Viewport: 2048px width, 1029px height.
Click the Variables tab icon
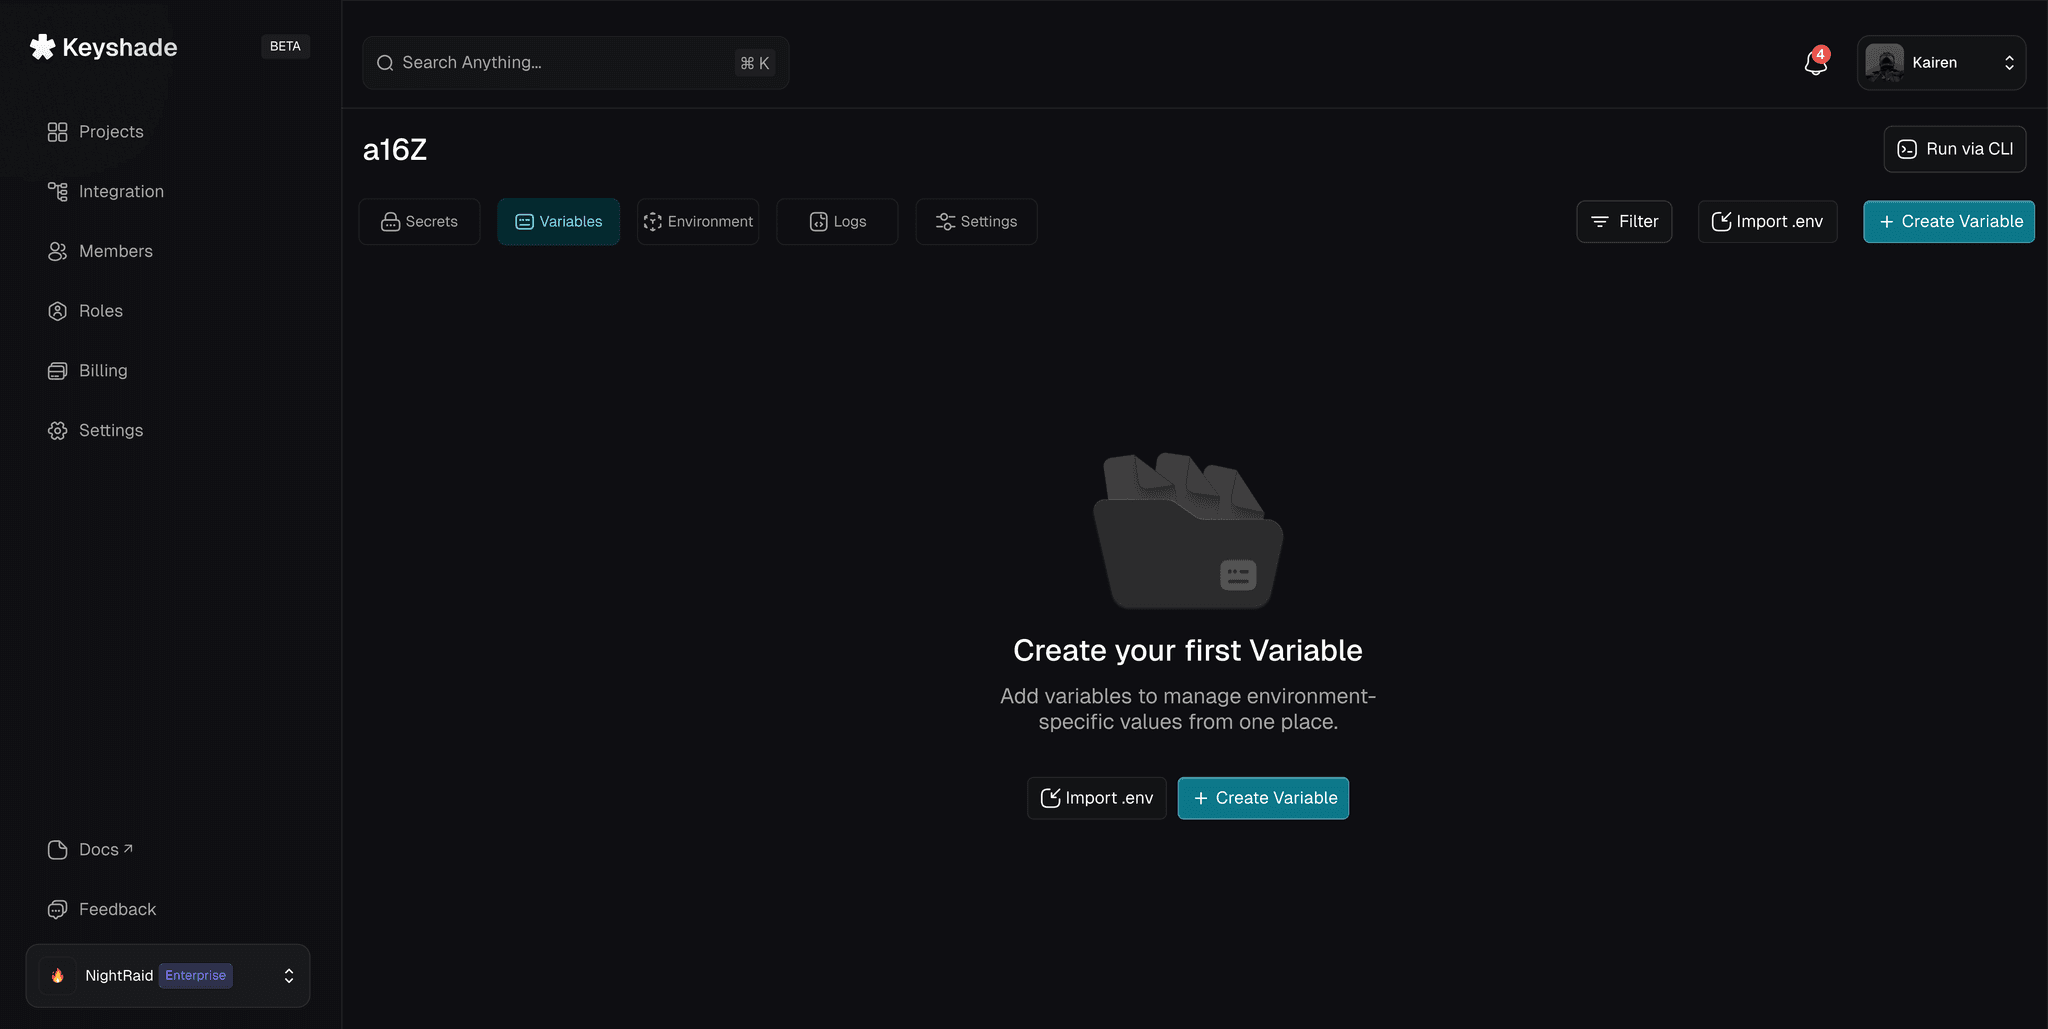pyautogui.click(x=524, y=221)
